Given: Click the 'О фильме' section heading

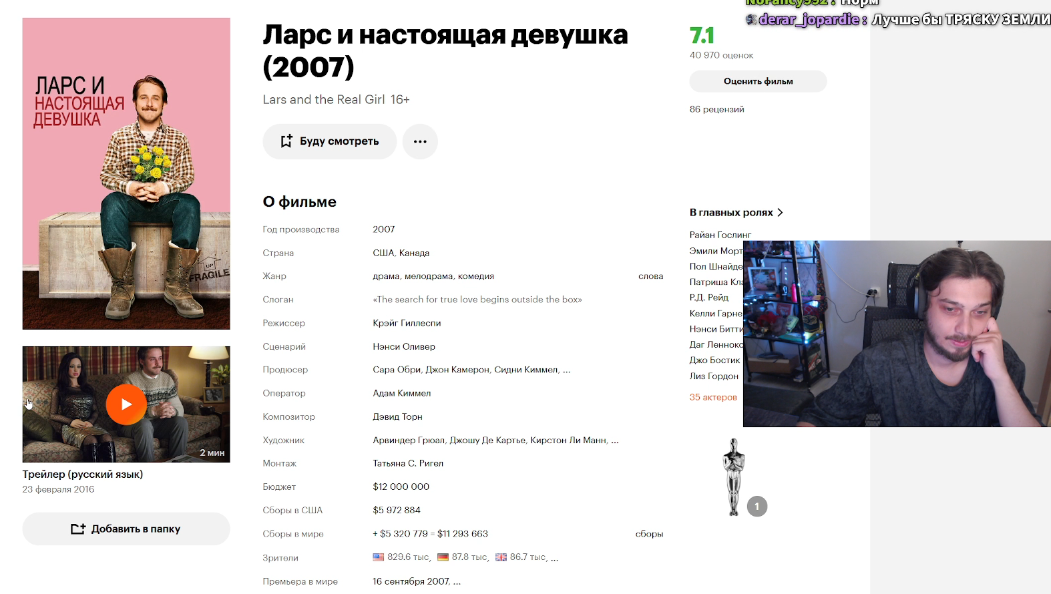Looking at the screenshot, I should click(x=300, y=202).
